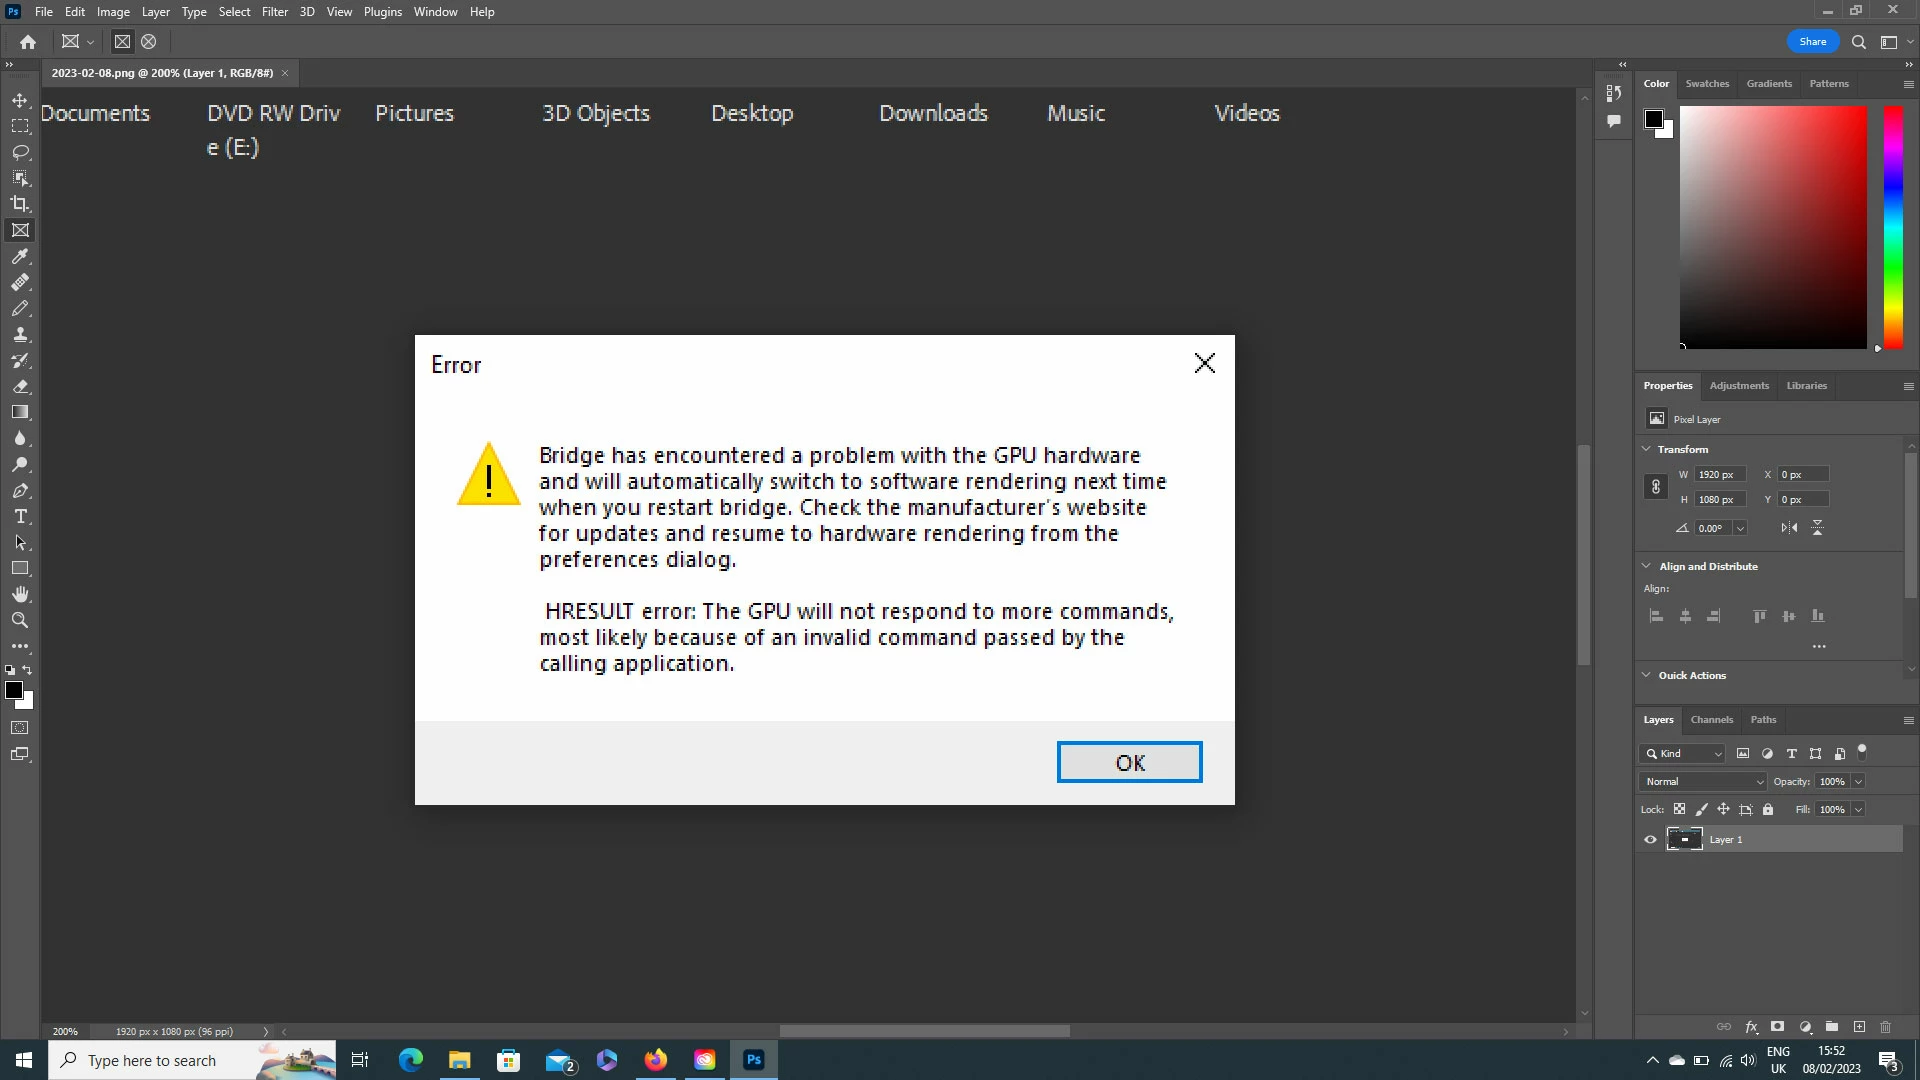1920x1080 pixels.
Task: Toggle lock all on the layer
Action: [1768, 810]
